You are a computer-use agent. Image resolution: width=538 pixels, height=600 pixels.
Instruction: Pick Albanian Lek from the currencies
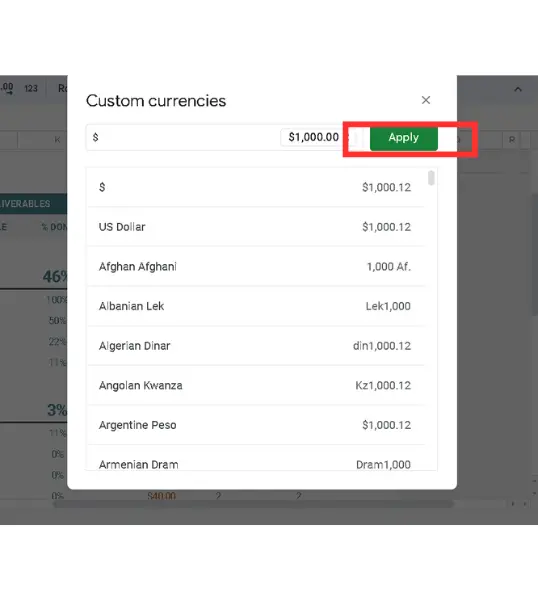pos(256,306)
